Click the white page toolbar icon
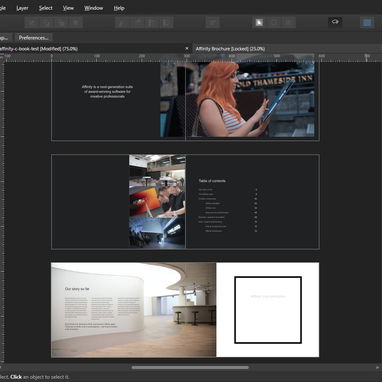Viewport: 382px width, 382px height. [259, 22]
